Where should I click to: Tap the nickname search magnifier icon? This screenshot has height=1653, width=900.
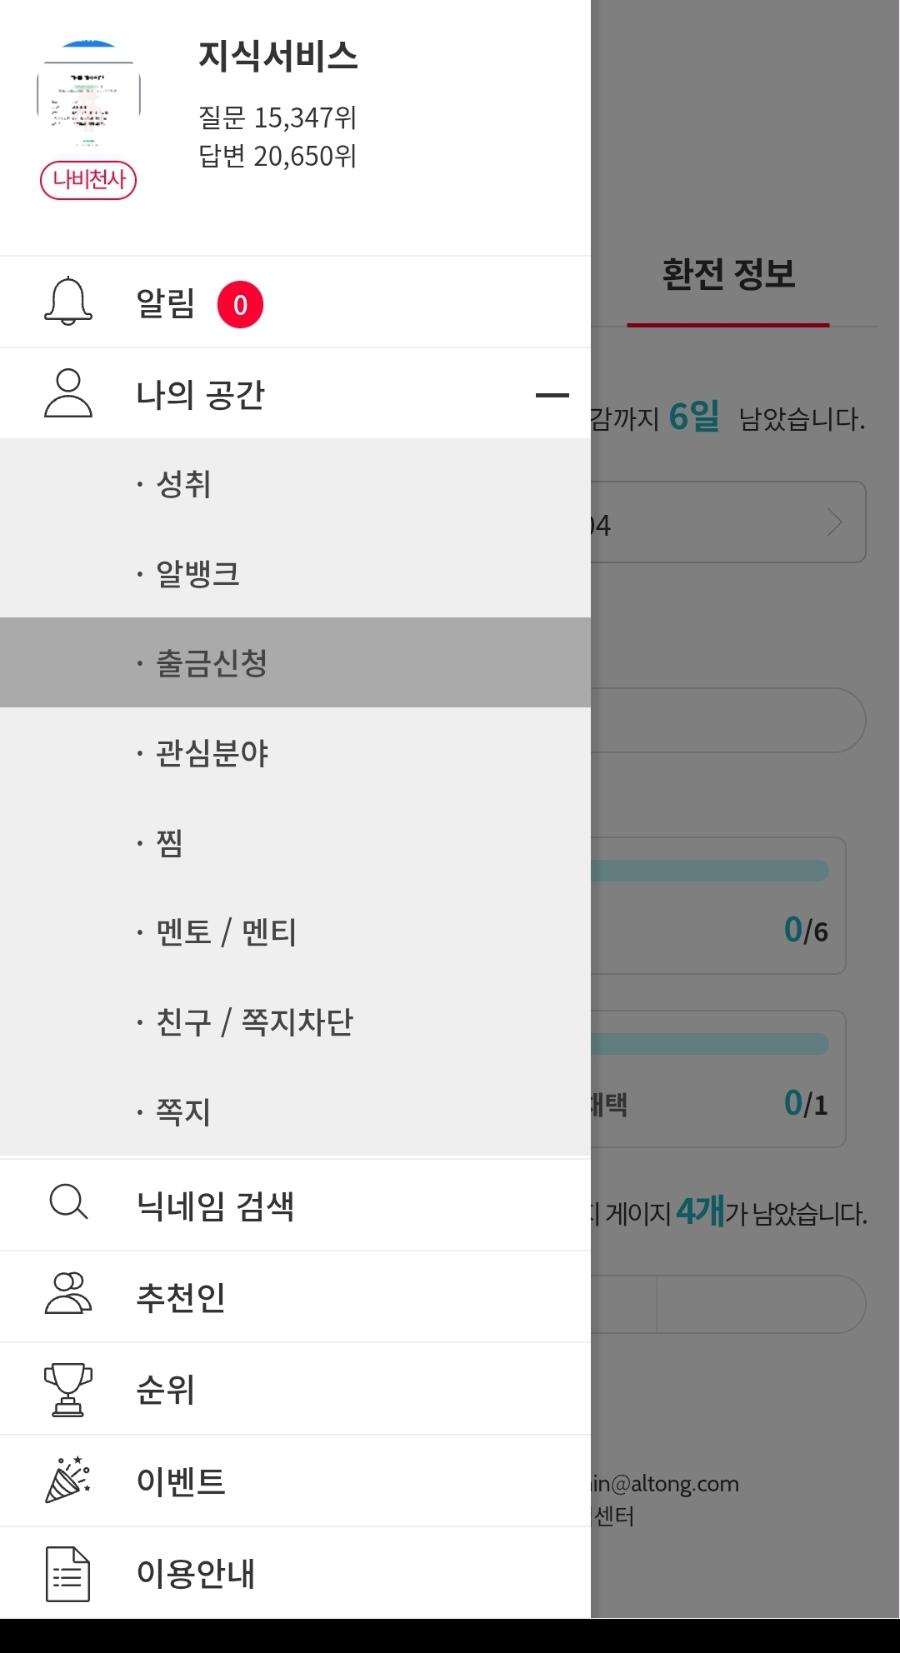68,1203
